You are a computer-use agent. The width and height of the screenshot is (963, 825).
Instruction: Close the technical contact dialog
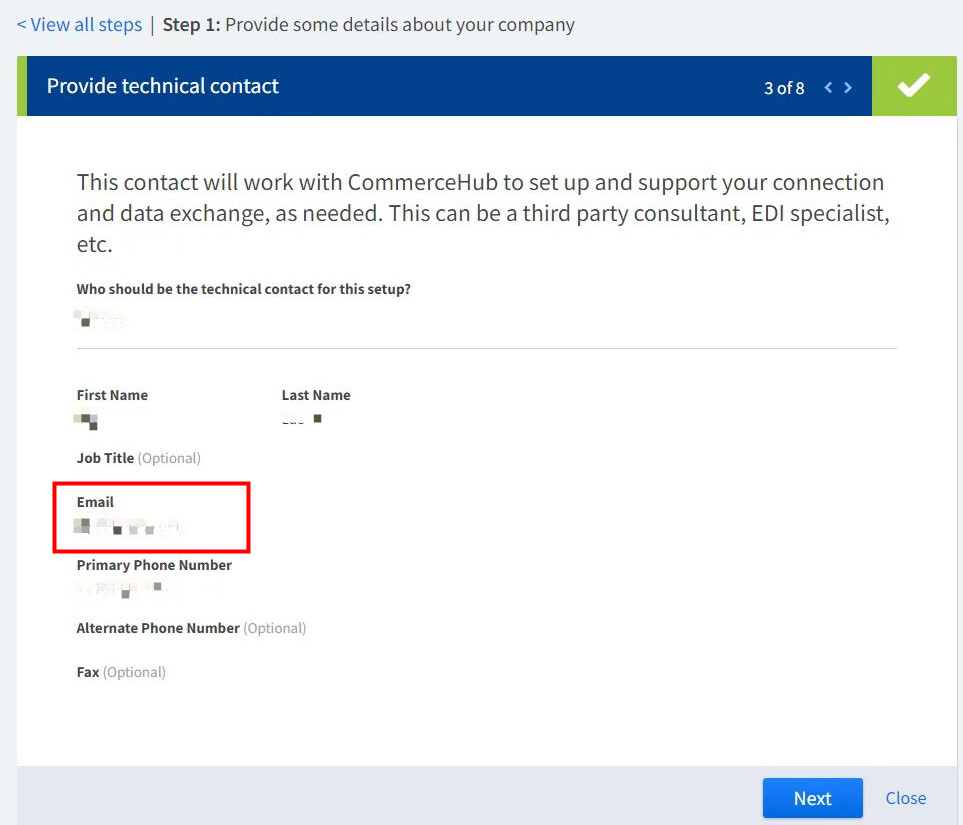905,798
